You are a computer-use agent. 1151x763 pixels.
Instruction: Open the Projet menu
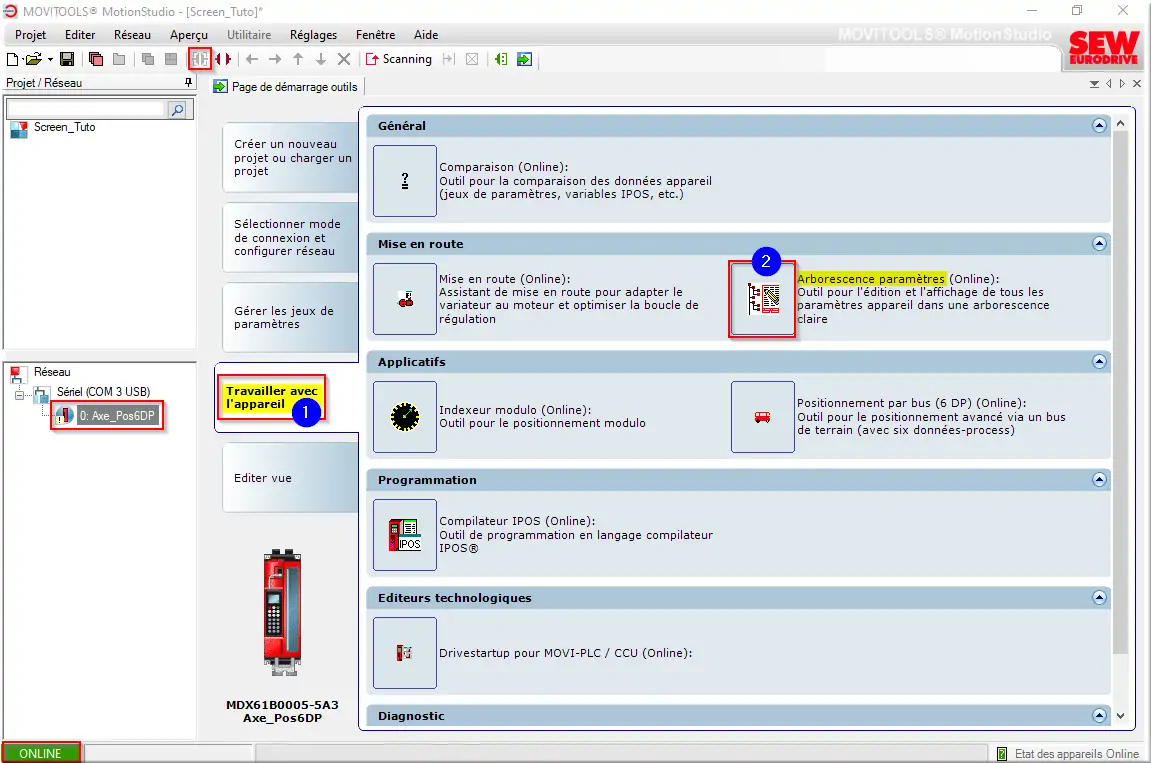click(30, 35)
